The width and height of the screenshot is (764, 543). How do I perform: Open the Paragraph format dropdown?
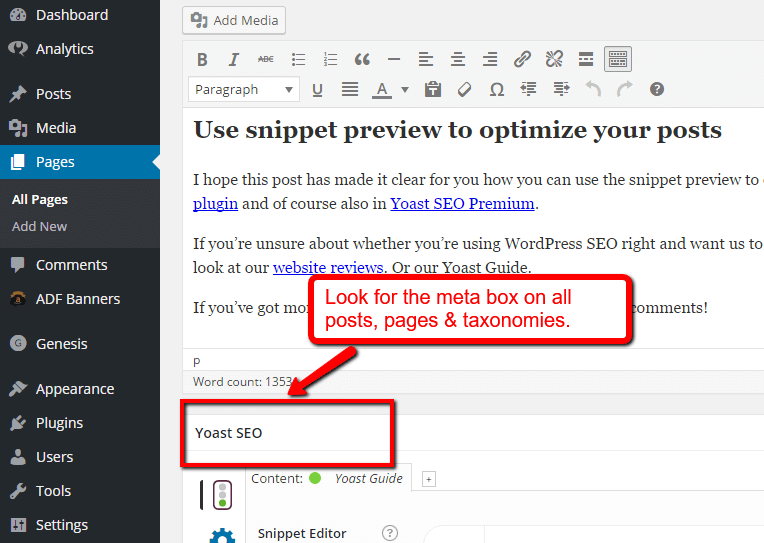click(243, 89)
